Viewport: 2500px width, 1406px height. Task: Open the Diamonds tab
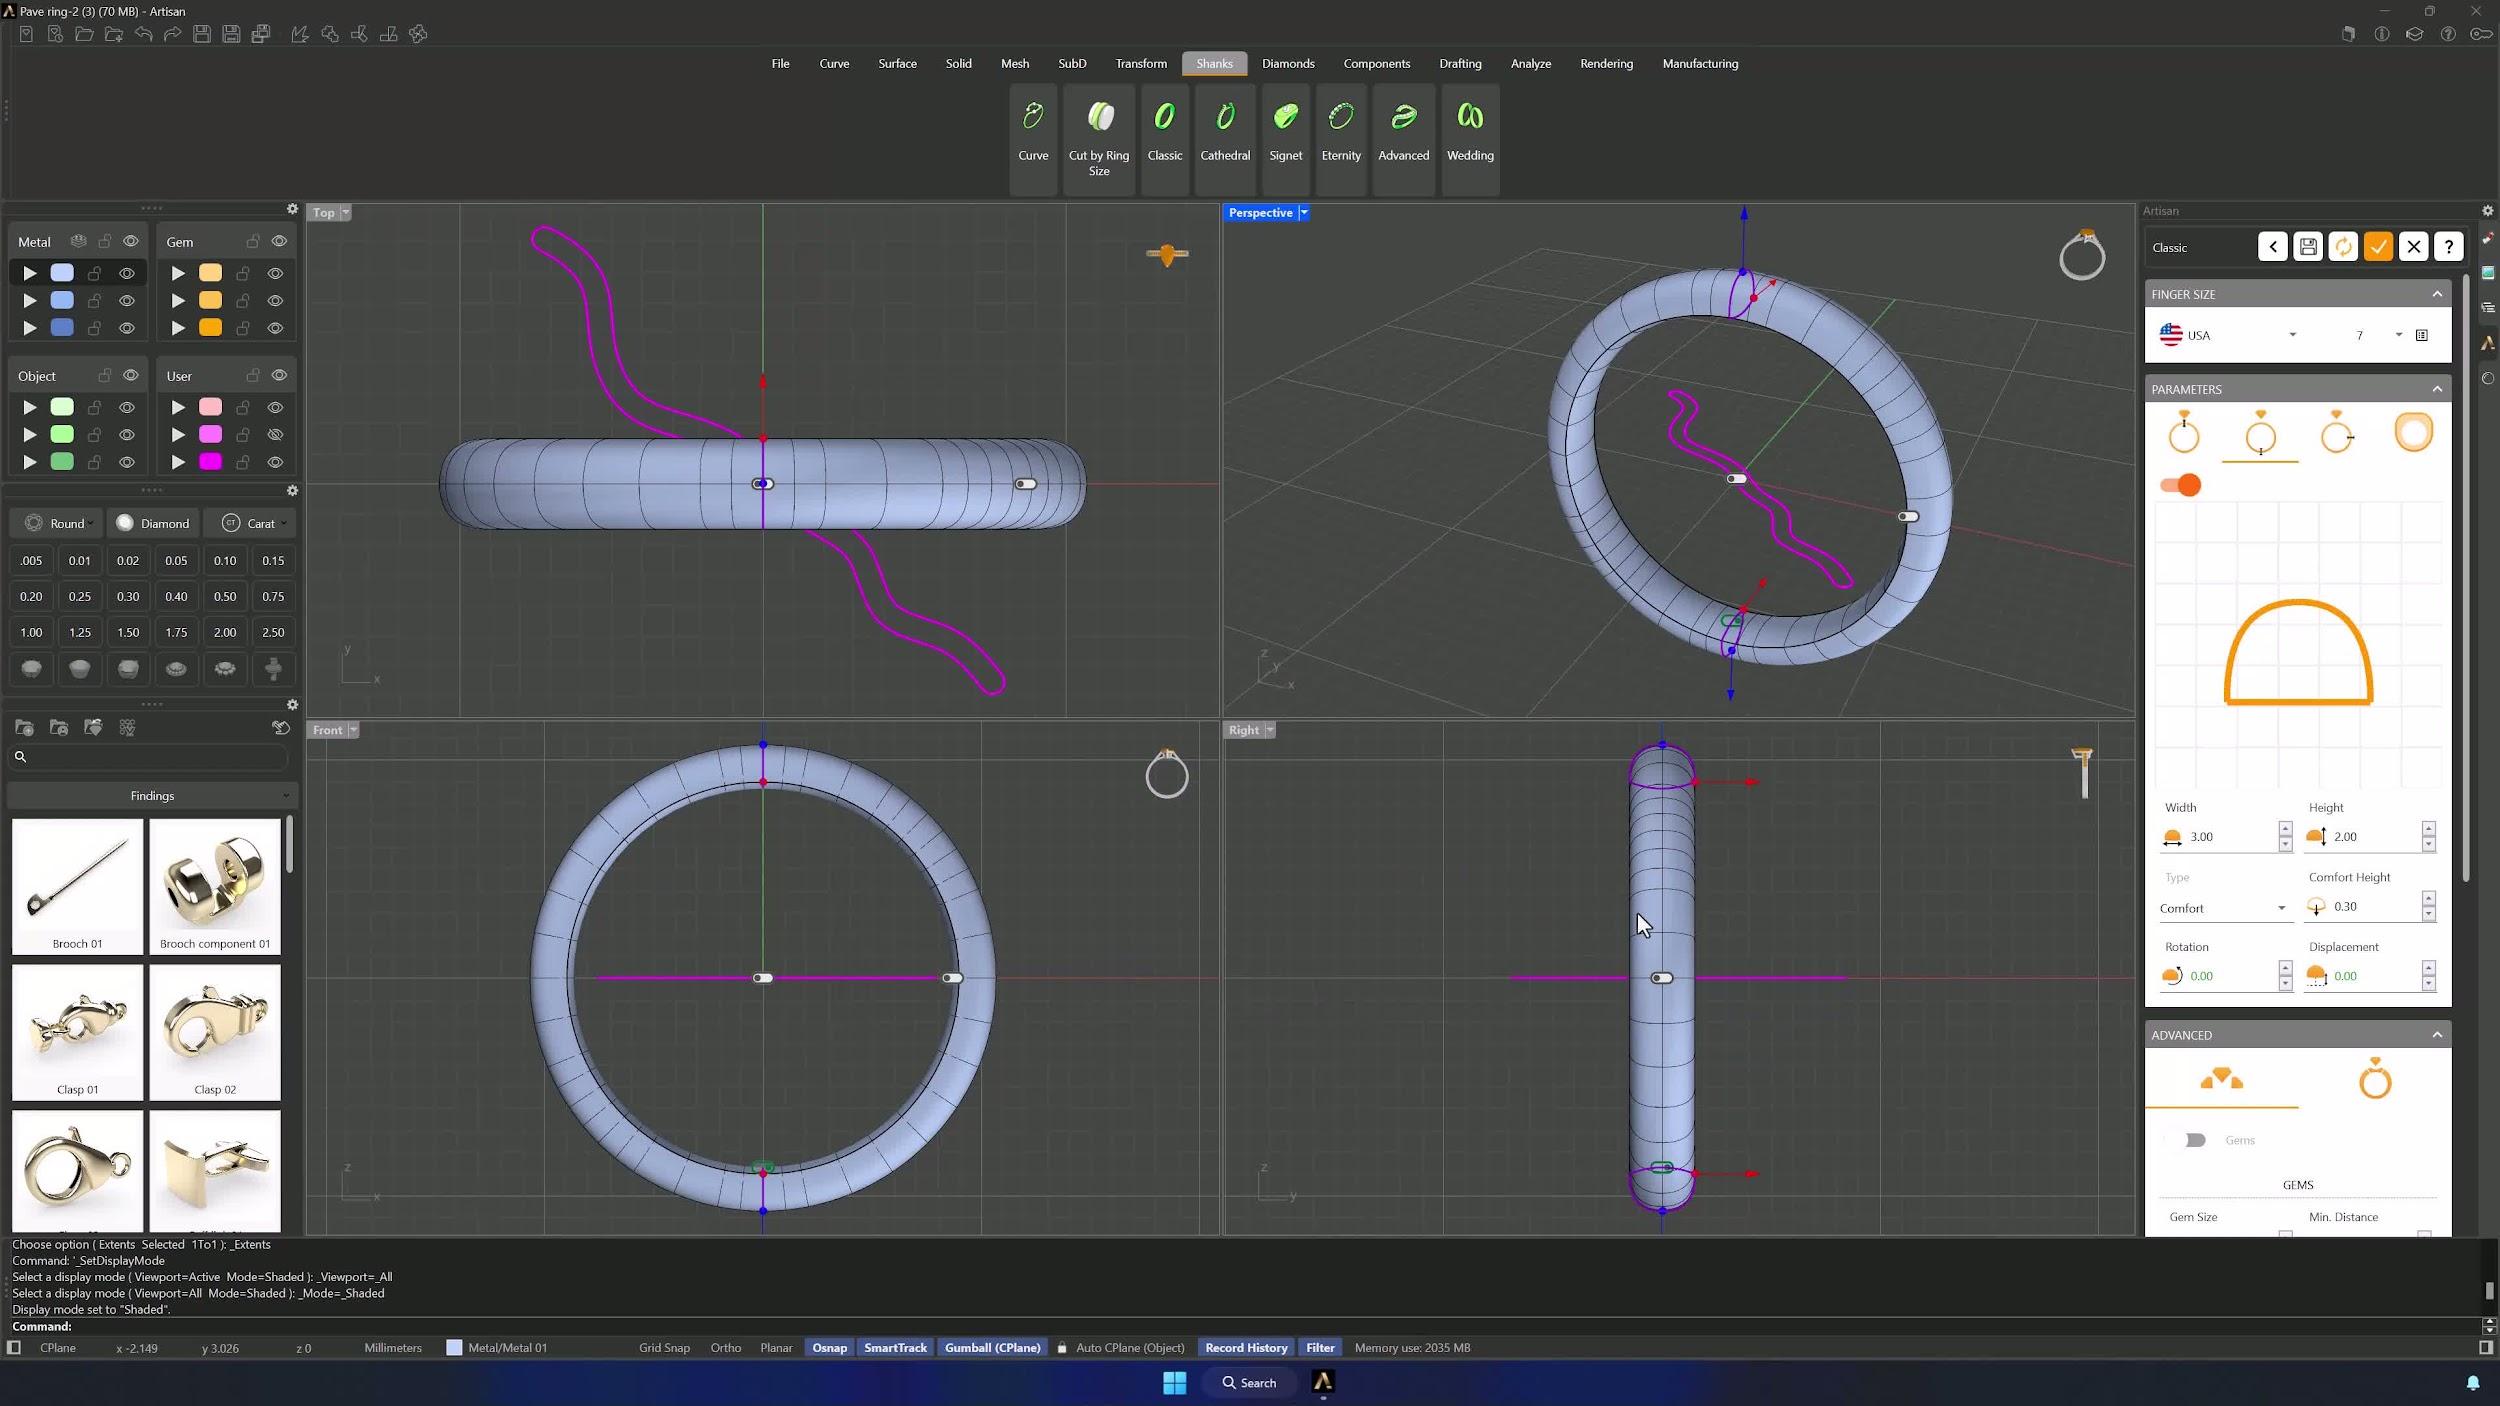pos(1288,63)
